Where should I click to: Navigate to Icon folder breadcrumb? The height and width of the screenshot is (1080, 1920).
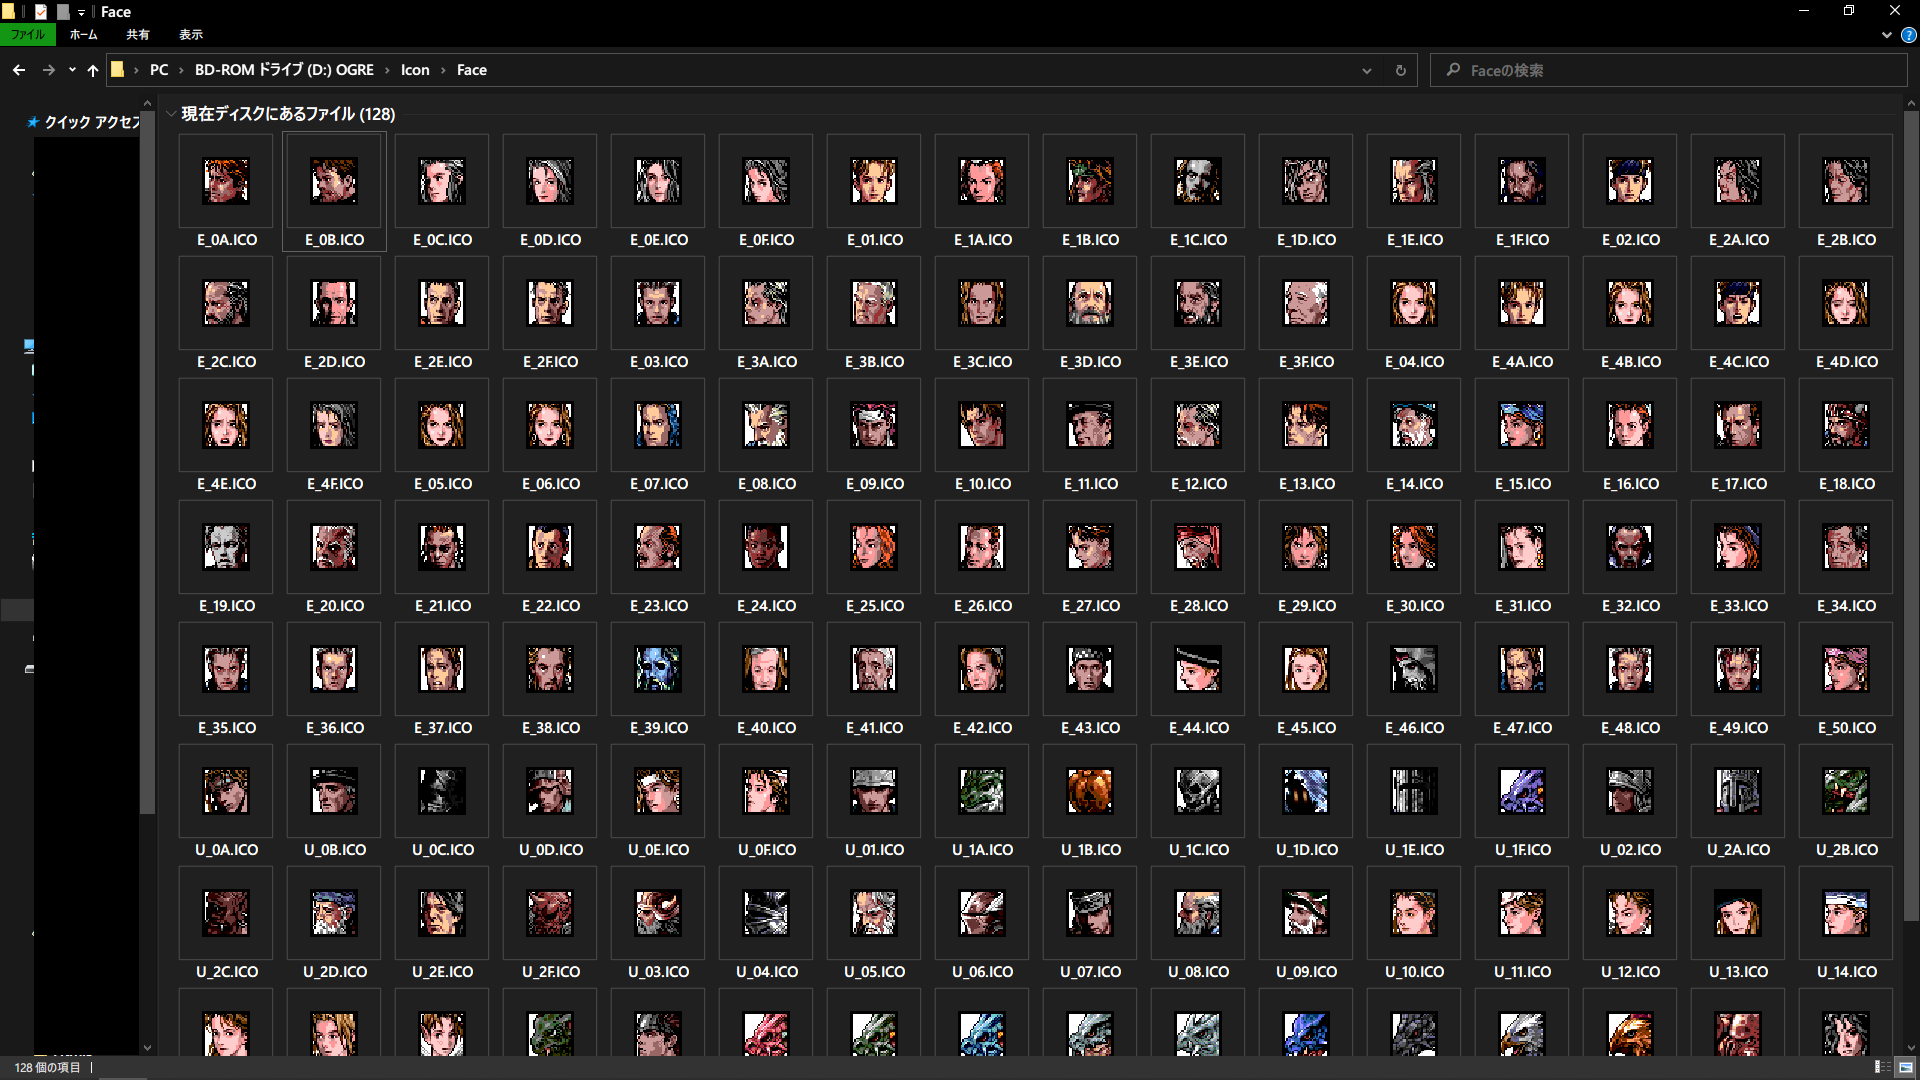pos(415,70)
